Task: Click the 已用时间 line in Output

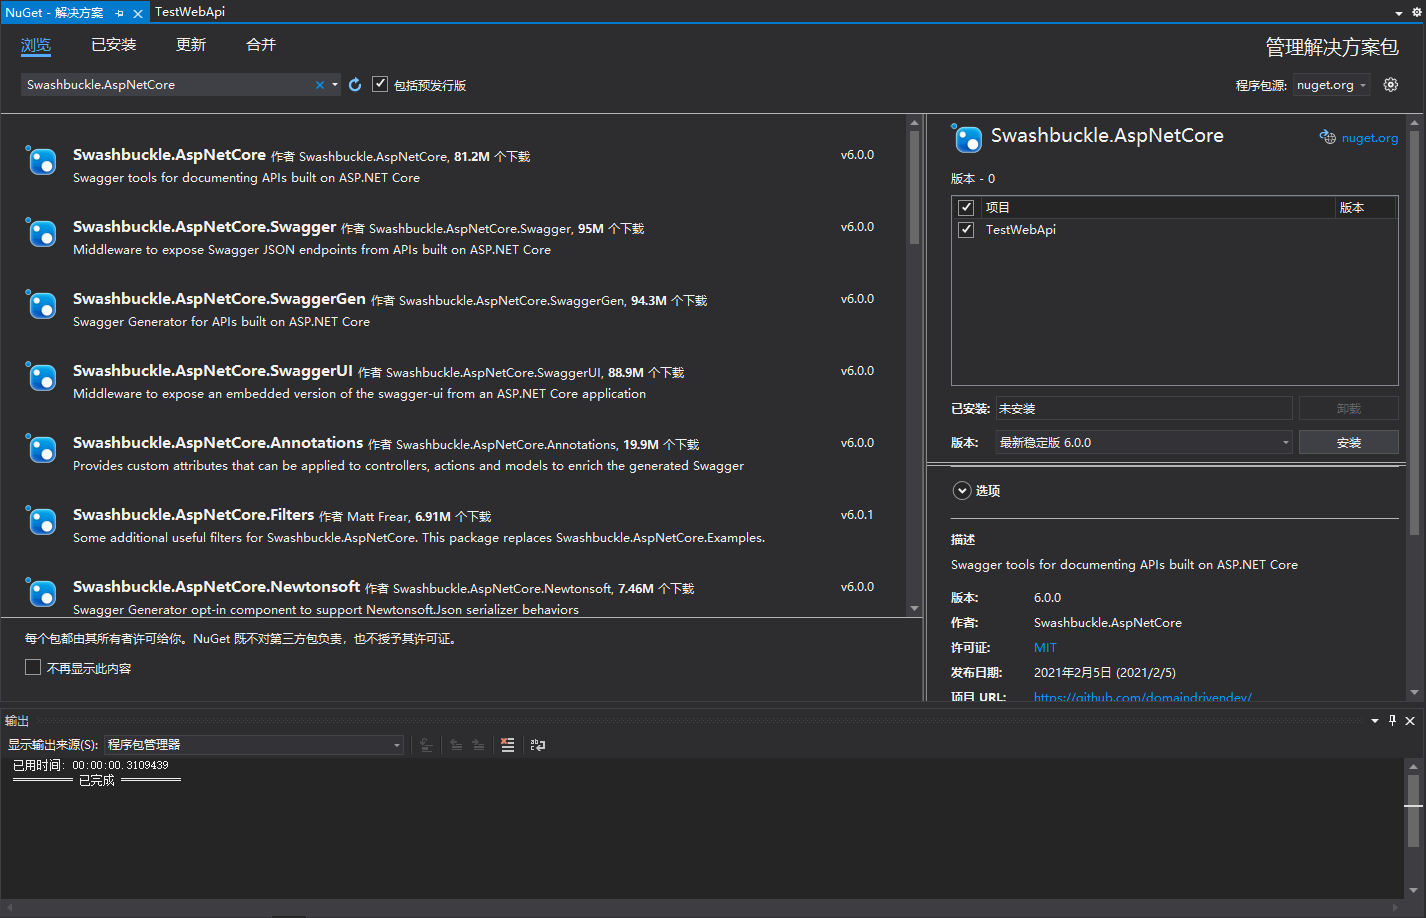Action: (x=91, y=765)
